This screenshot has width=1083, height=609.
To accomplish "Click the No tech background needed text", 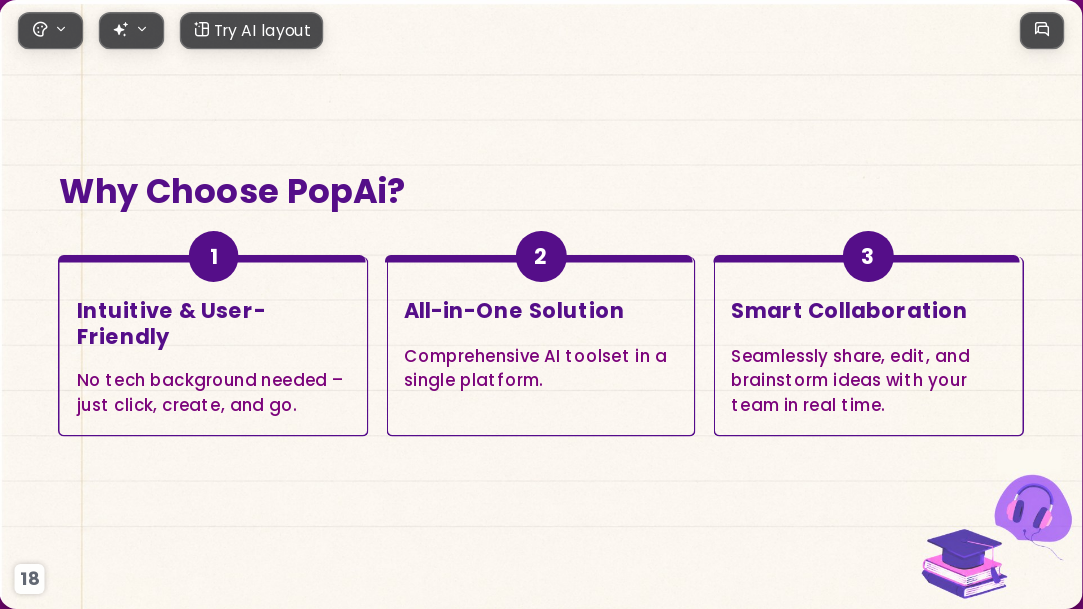I will [210, 392].
